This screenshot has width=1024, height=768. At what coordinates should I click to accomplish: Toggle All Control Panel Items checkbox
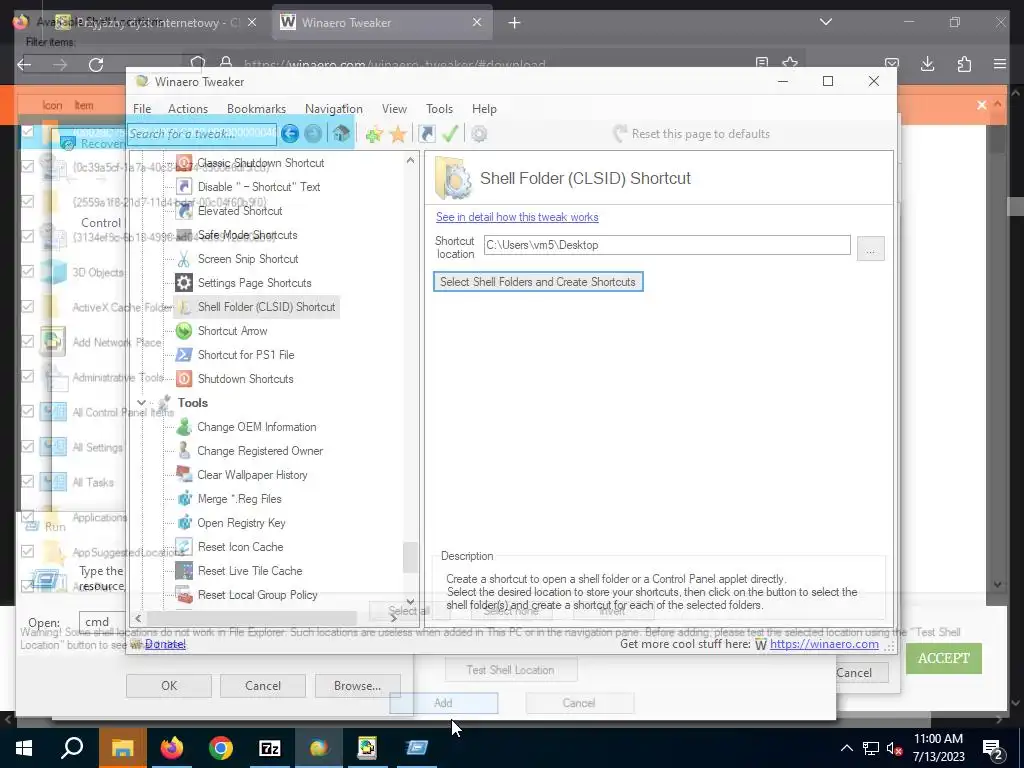pos(27,411)
